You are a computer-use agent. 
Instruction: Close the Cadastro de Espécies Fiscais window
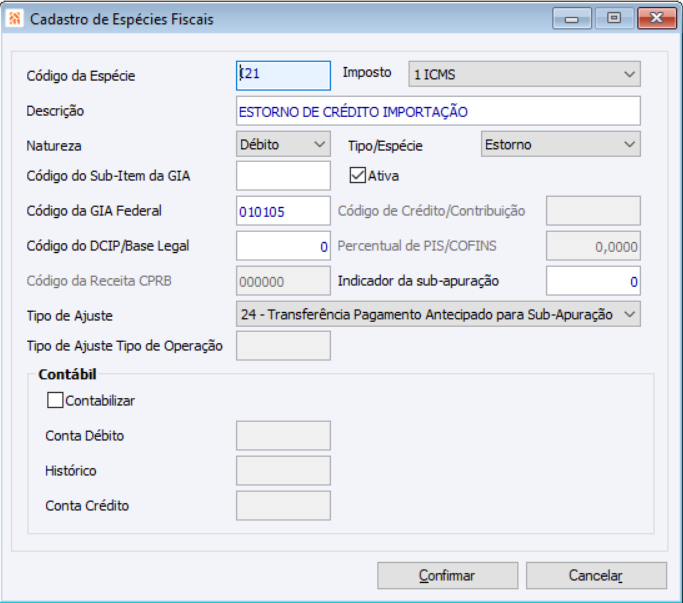point(656,18)
